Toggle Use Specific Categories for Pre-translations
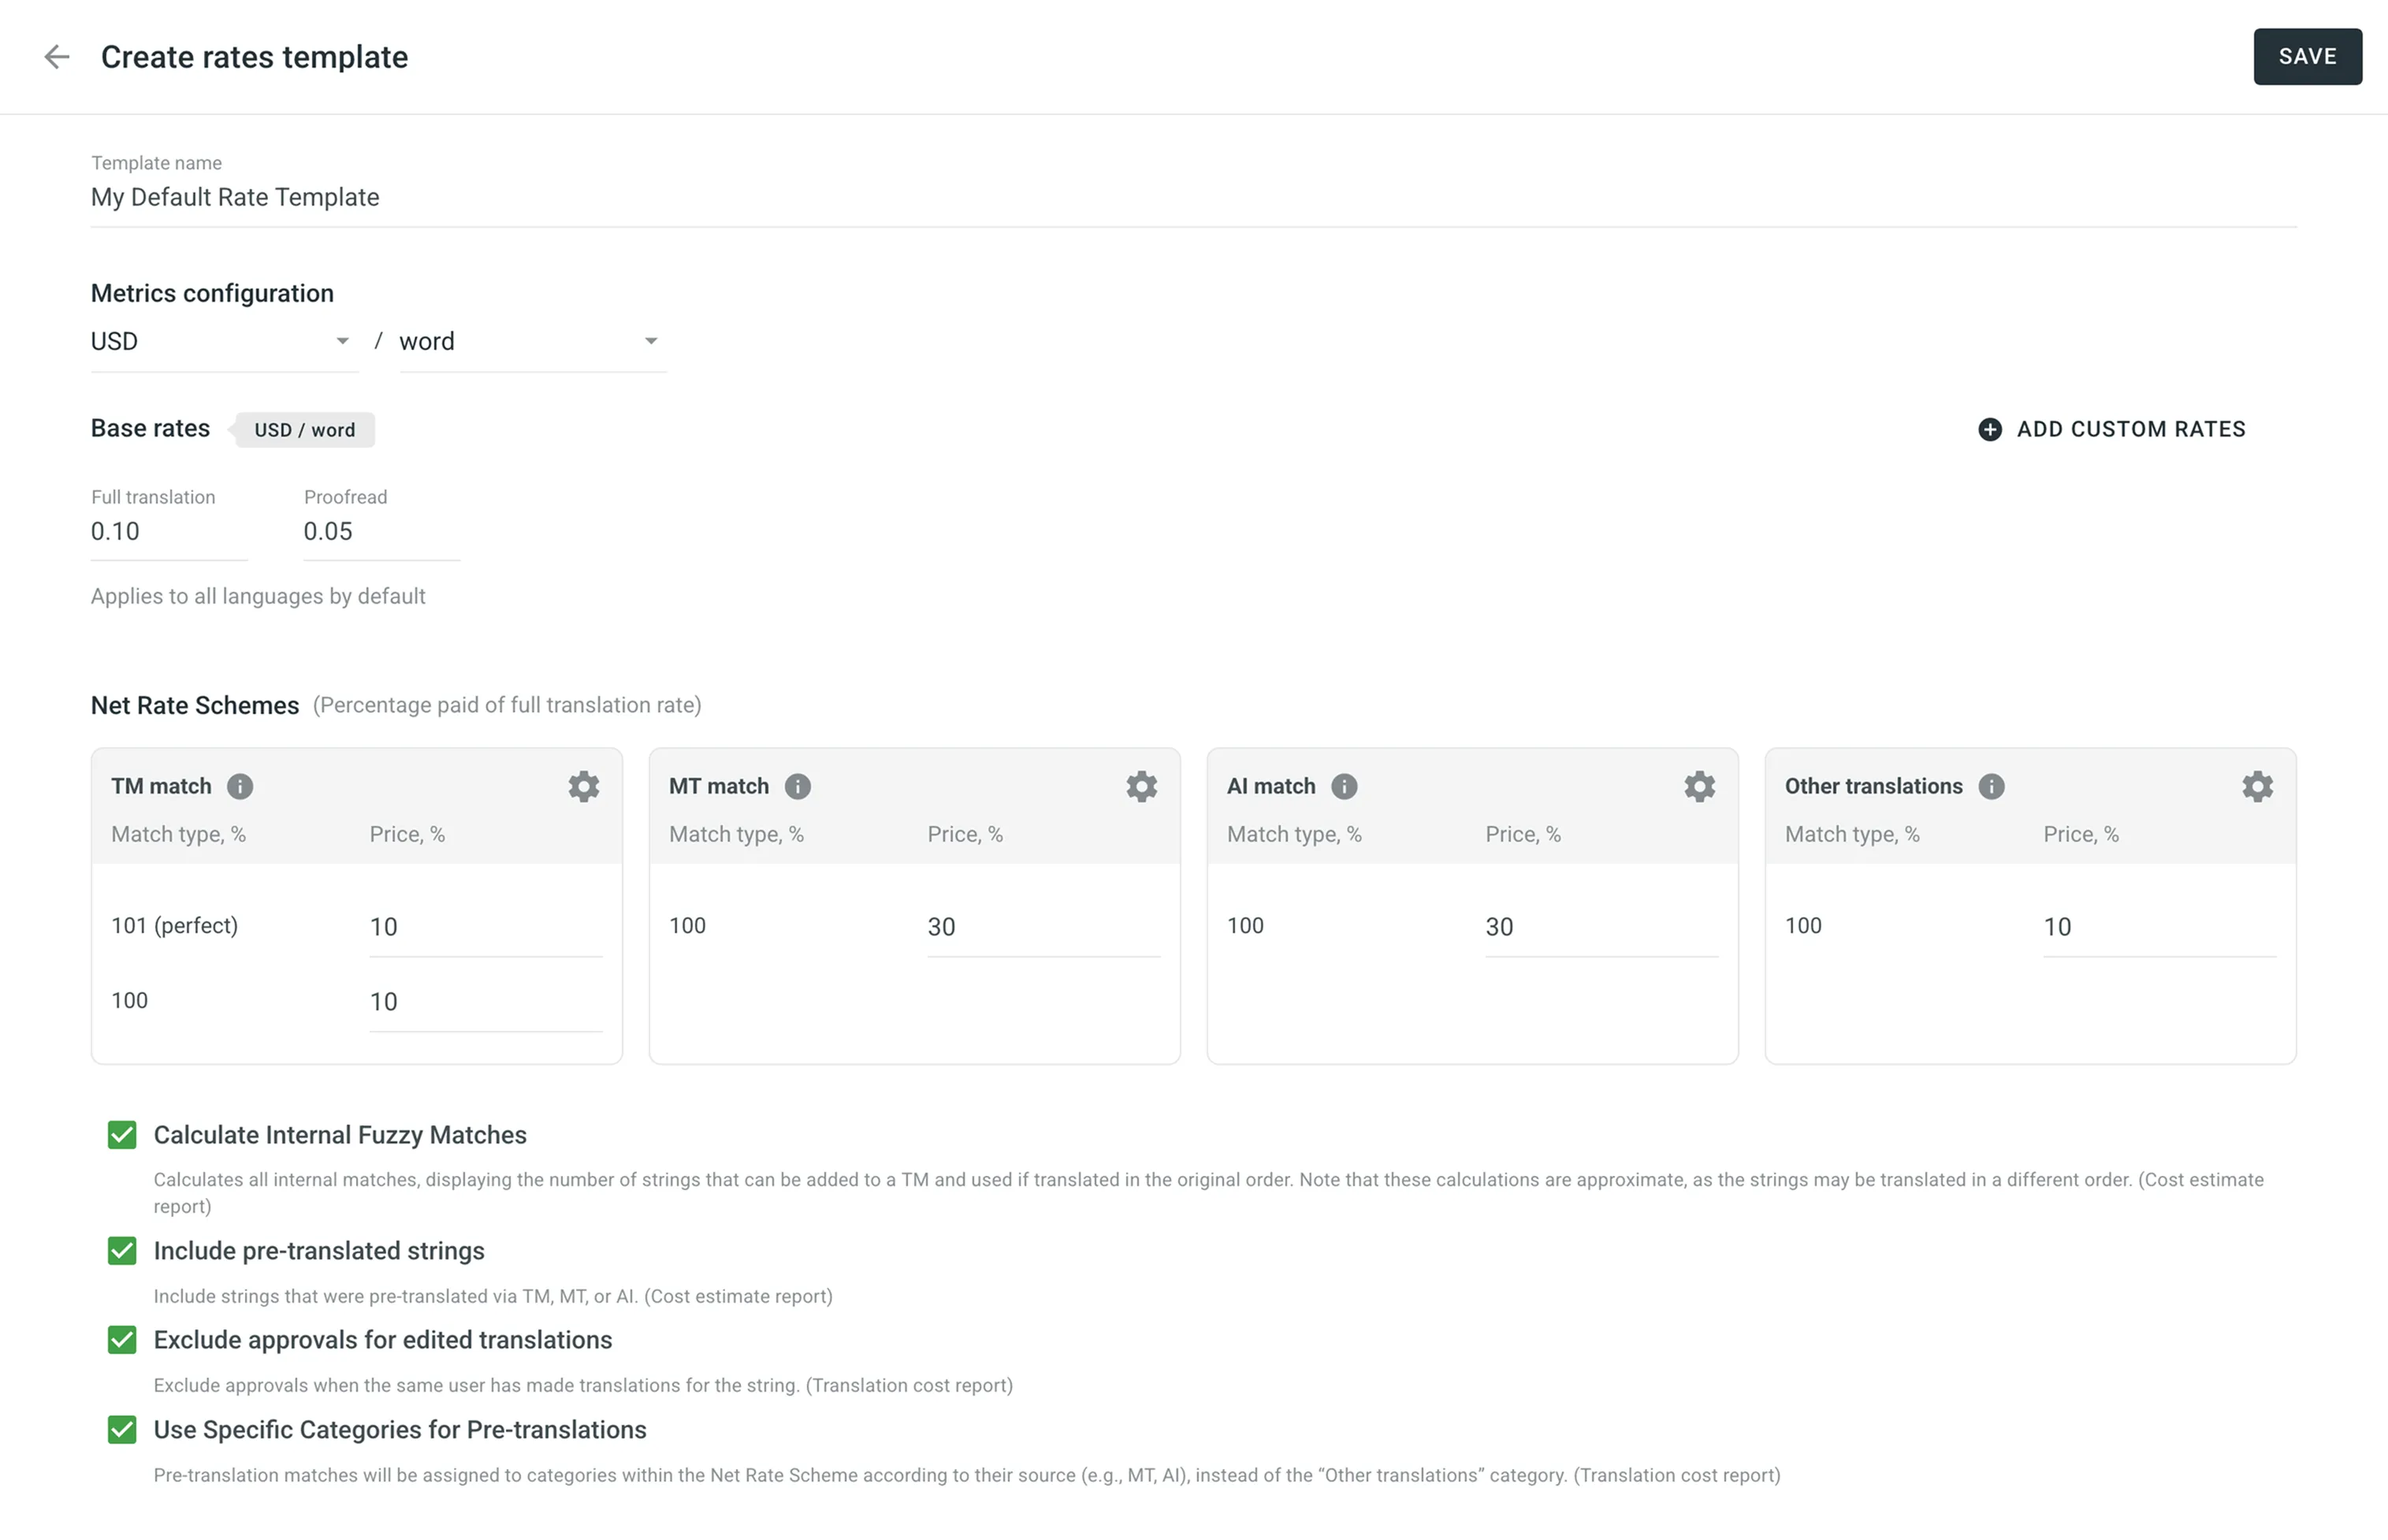This screenshot has height=1540, width=2388. (122, 1430)
